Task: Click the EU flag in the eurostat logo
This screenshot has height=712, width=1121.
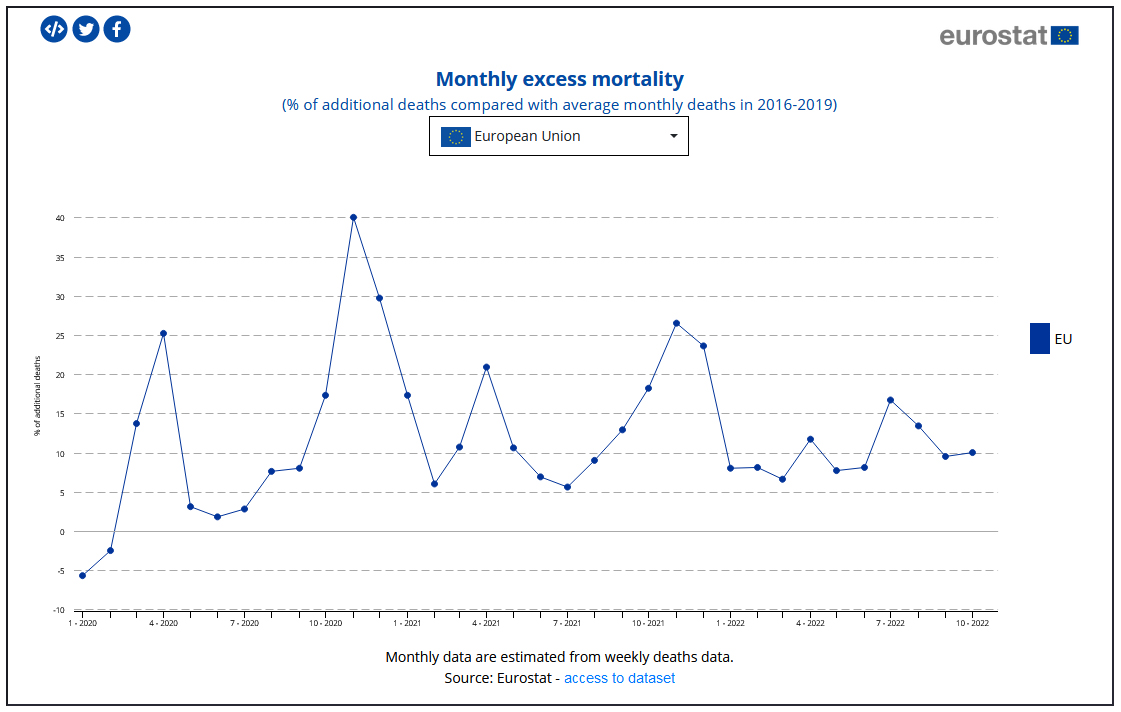Action: (1066, 34)
